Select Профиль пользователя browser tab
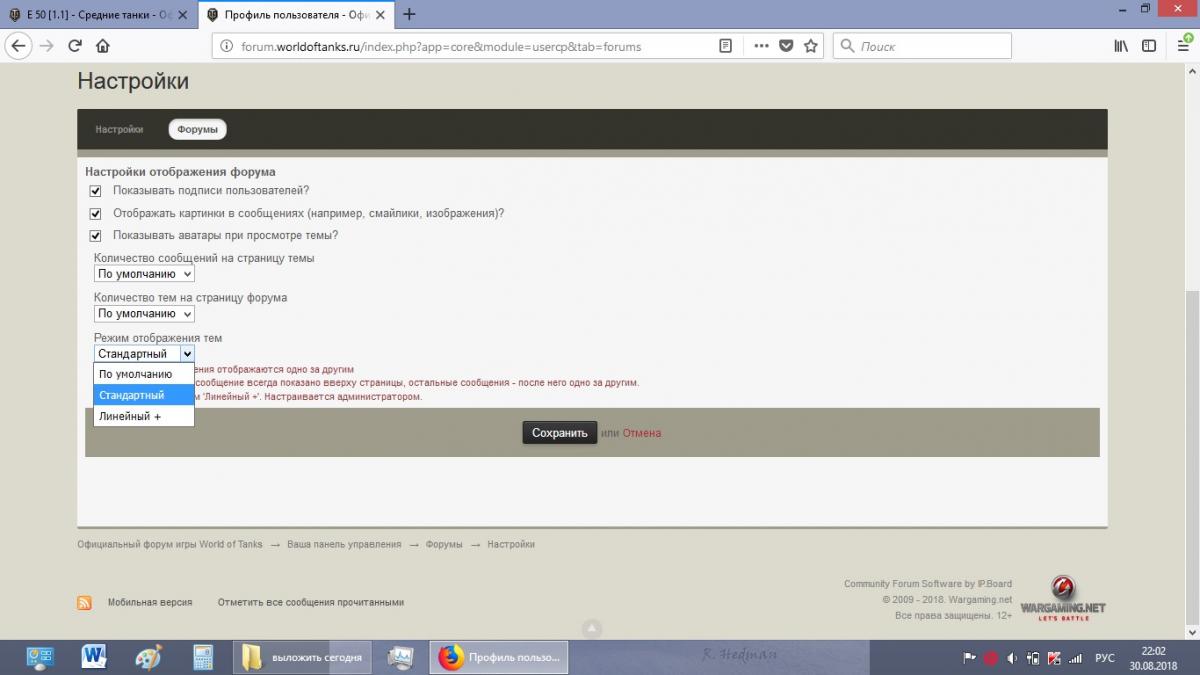The image size is (1200, 675). click(296, 15)
